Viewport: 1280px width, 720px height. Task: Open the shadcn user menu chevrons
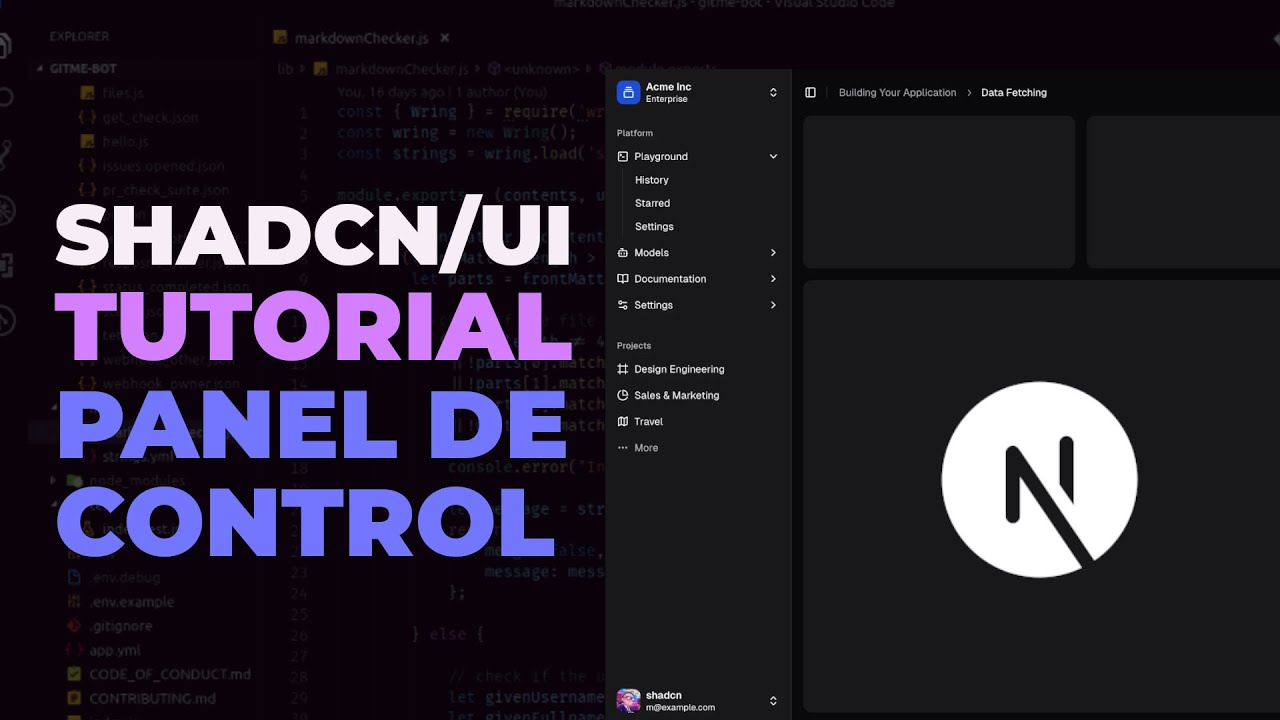773,701
